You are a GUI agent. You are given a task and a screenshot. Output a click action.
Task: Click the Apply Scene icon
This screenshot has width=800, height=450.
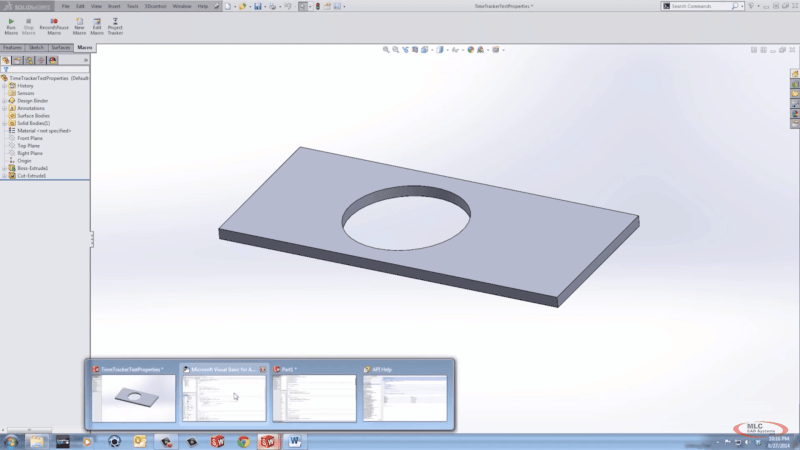[480, 49]
